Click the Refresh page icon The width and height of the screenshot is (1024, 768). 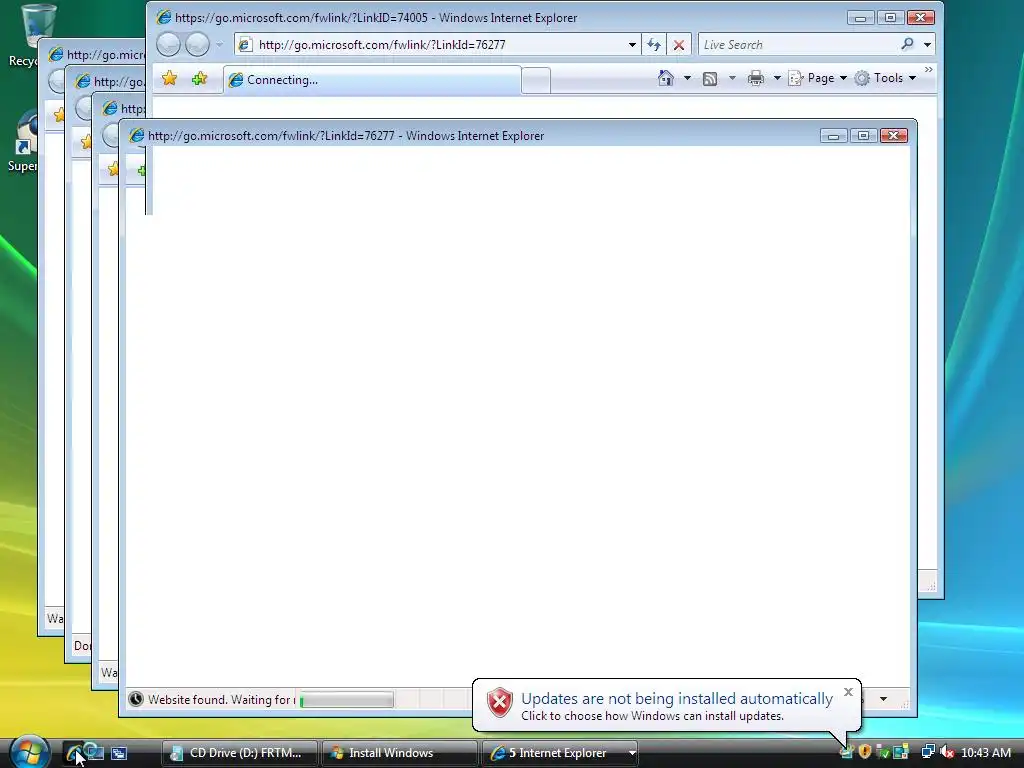pyautogui.click(x=654, y=44)
